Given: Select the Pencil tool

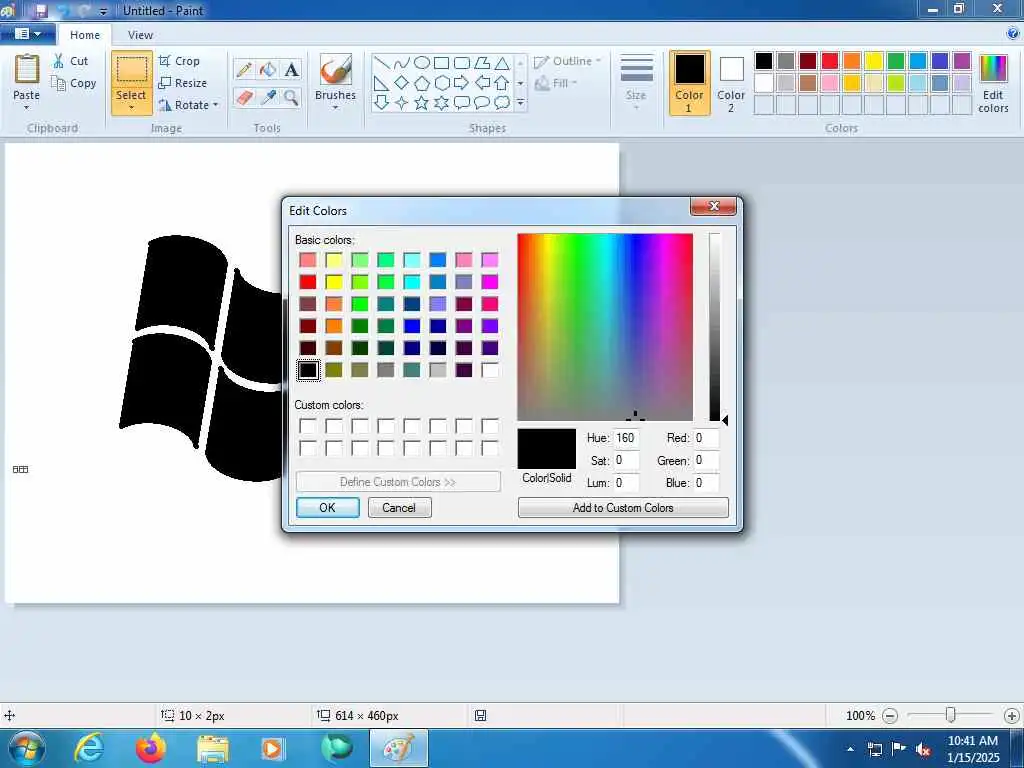Looking at the screenshot, I should click(244, 69).
